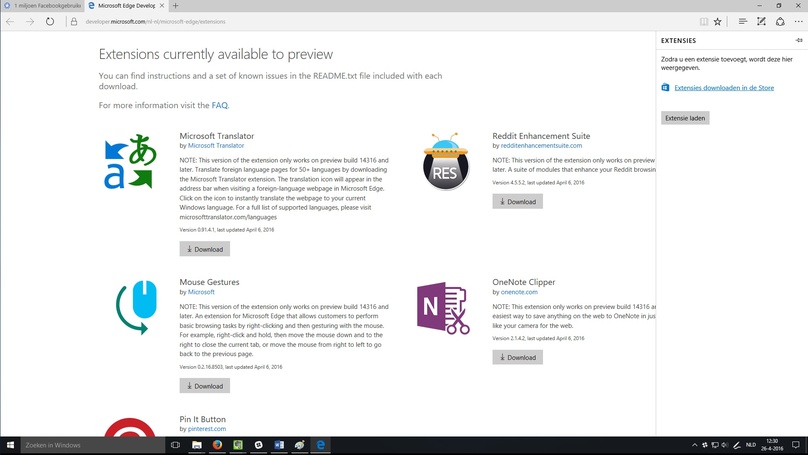Click the volume speaker tray icon
Image resolution: width=808 pixels, height=455 pixels.
725,445
